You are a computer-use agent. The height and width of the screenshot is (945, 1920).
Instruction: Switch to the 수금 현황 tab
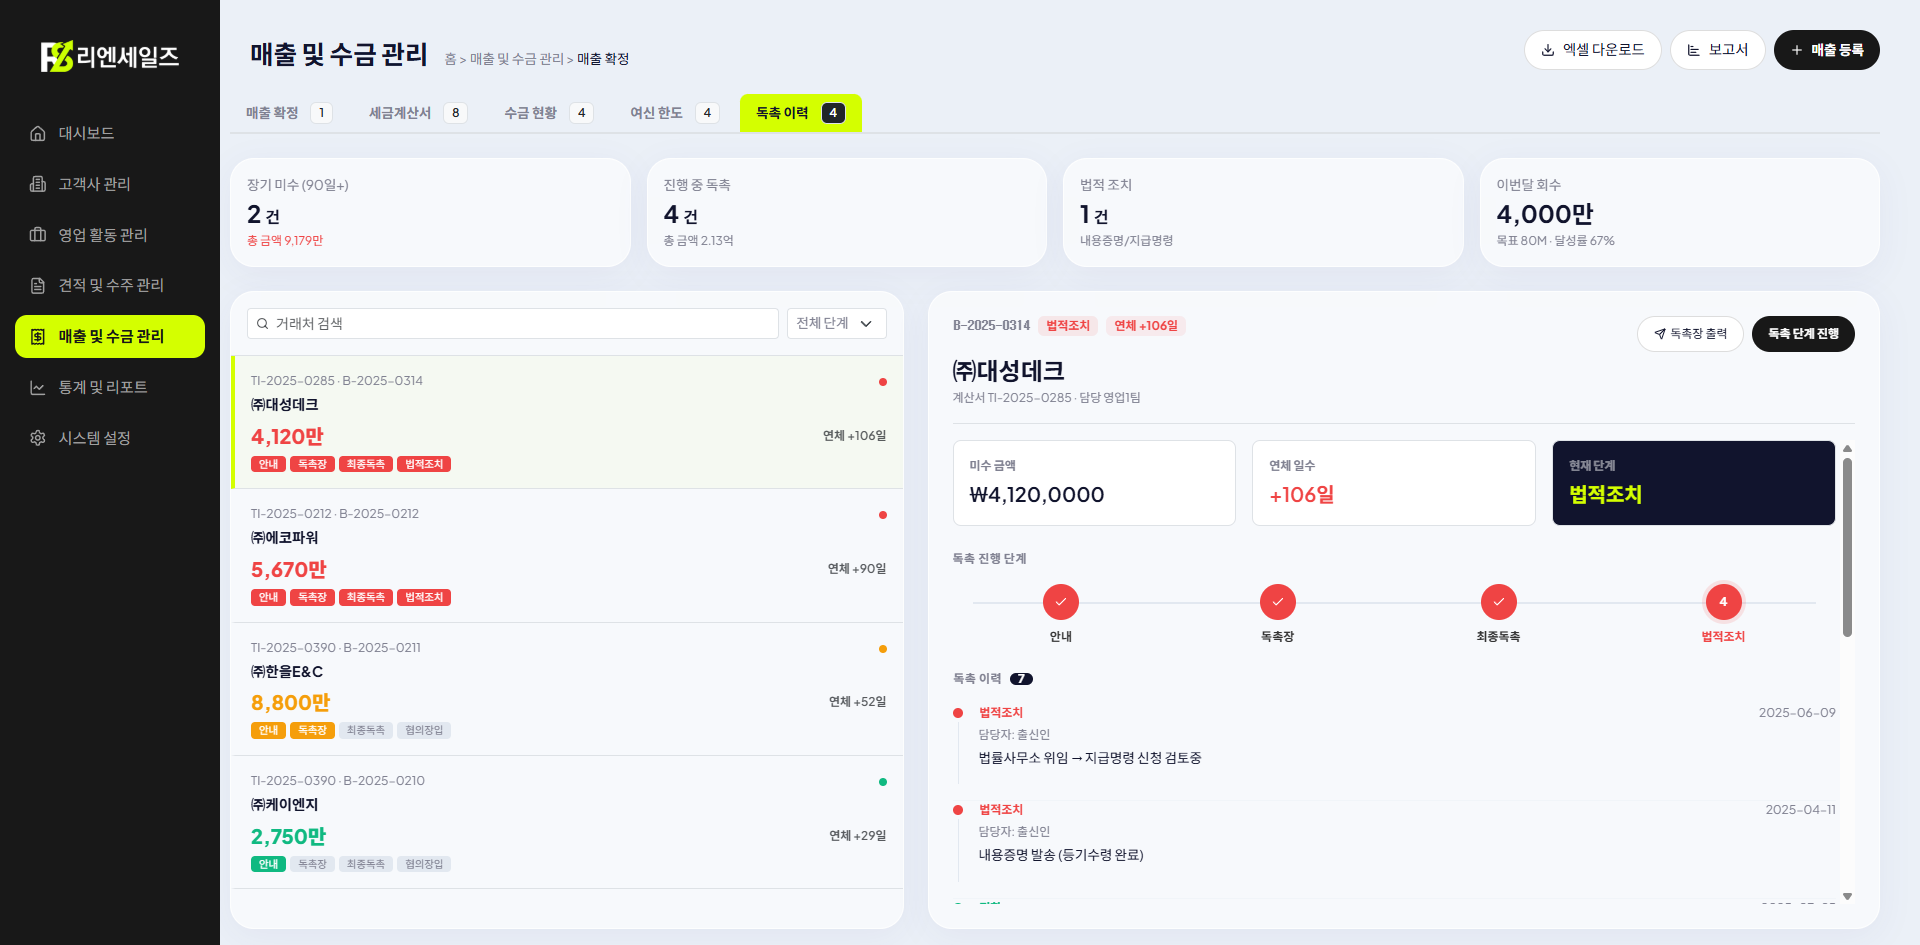(x=548, y=113)
